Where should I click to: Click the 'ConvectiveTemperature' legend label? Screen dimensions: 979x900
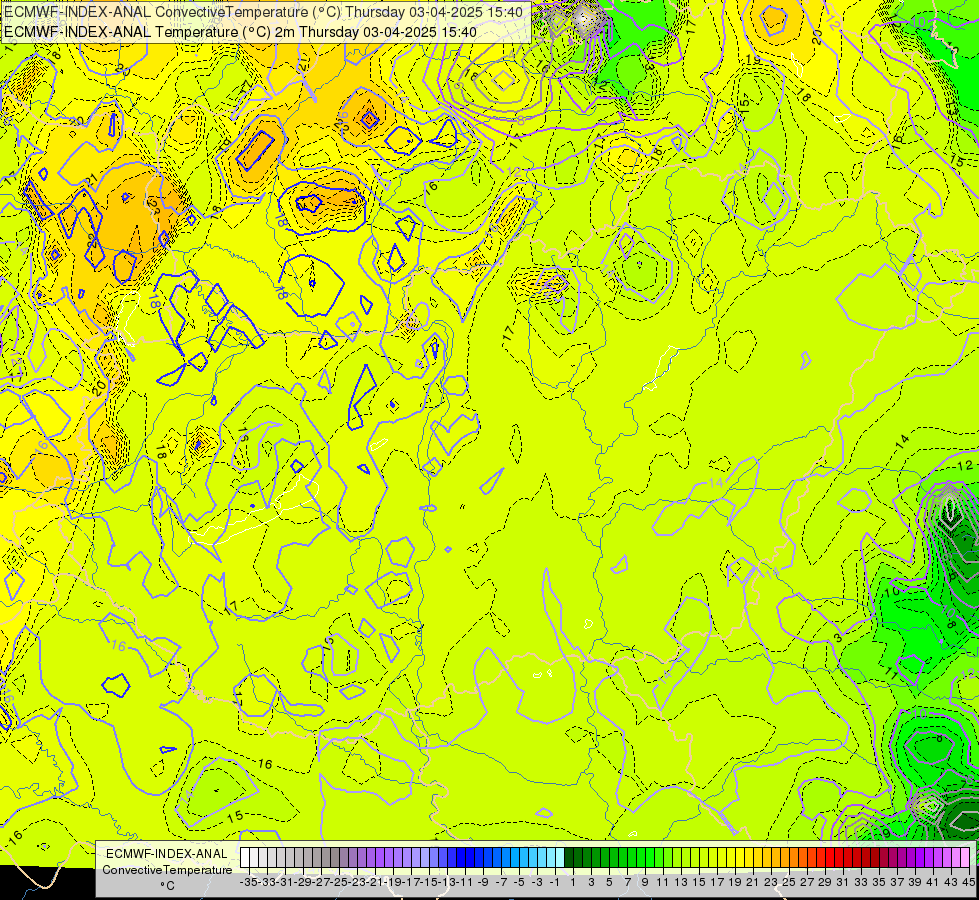167,869
